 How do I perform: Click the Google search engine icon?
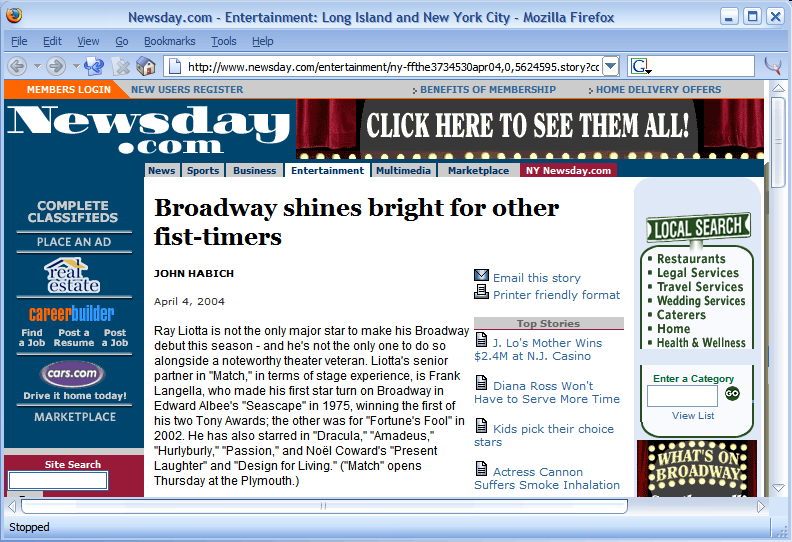639,66
